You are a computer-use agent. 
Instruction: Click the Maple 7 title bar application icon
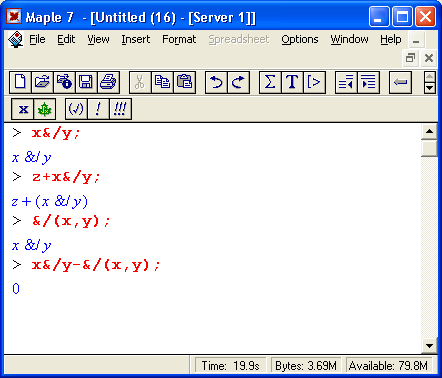click(14, 16)
